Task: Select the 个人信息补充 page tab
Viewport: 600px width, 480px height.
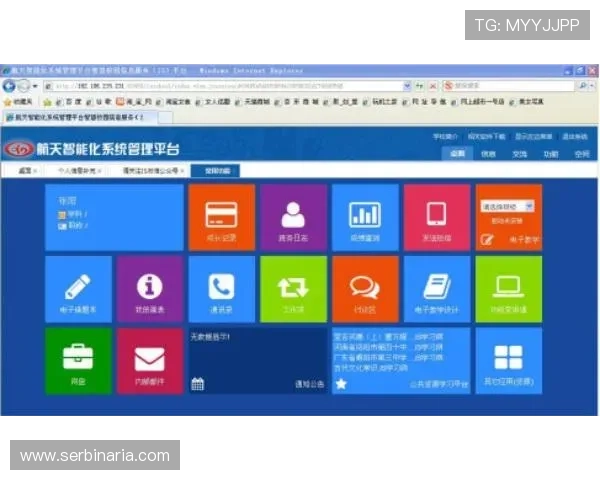Action: (77, 171)
